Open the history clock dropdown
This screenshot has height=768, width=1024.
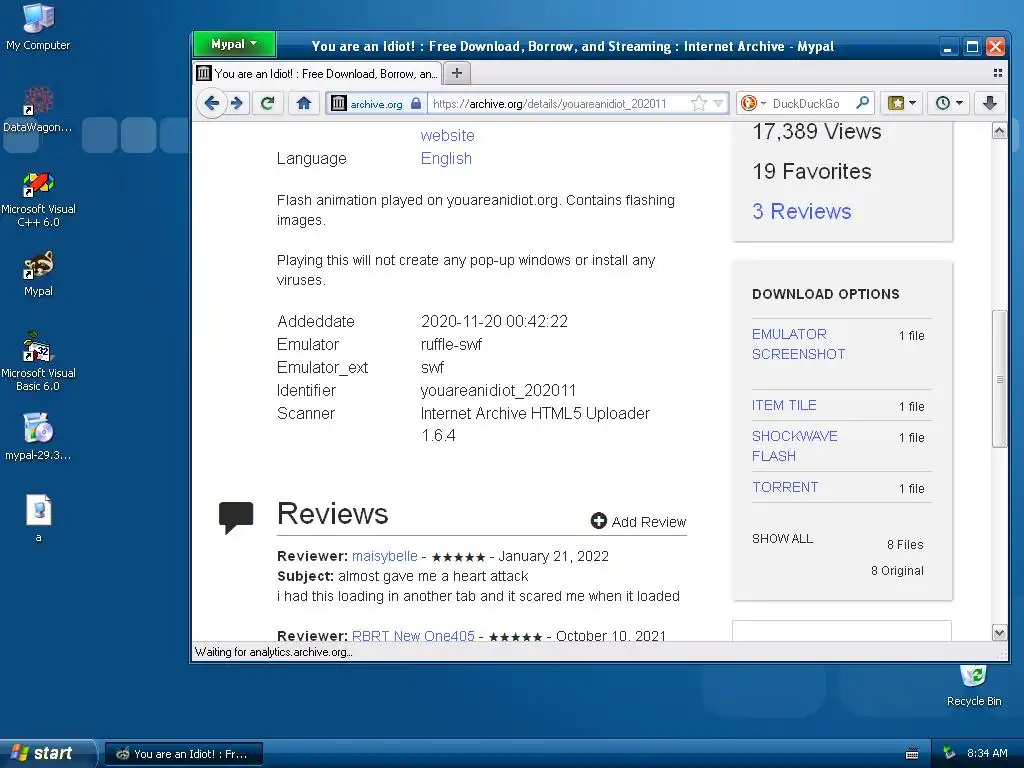(x=949, y=103)
